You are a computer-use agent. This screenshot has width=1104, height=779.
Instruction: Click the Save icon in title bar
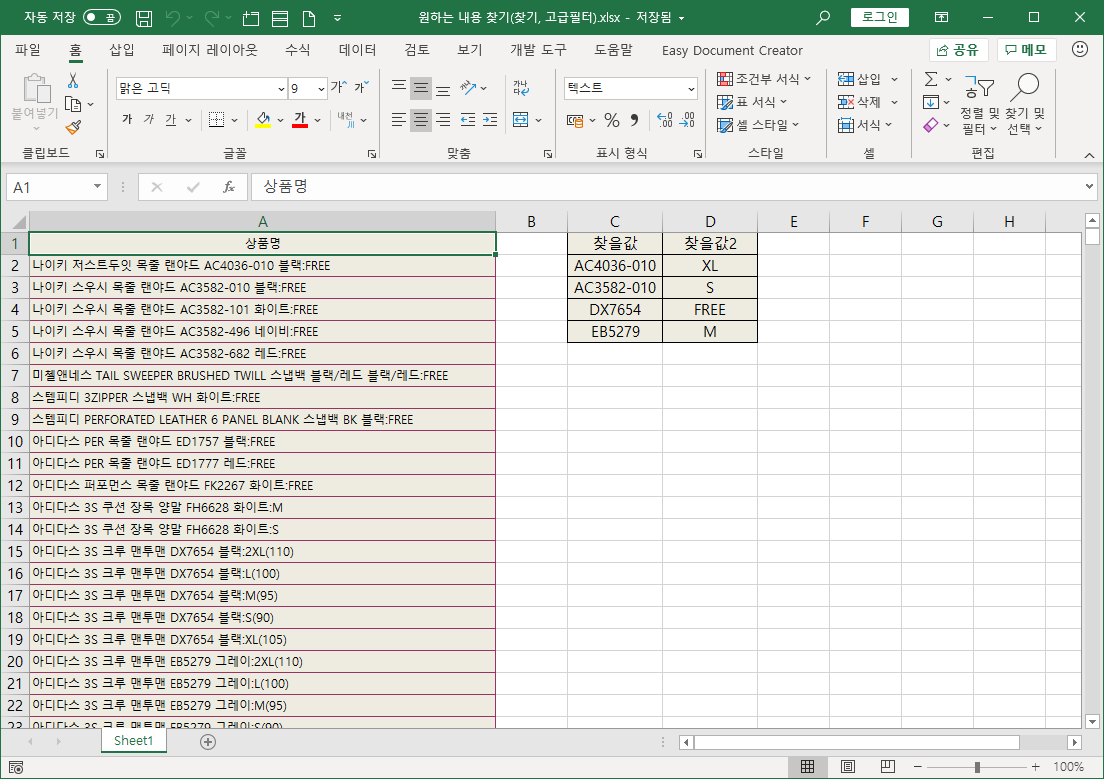coord(144,18)
